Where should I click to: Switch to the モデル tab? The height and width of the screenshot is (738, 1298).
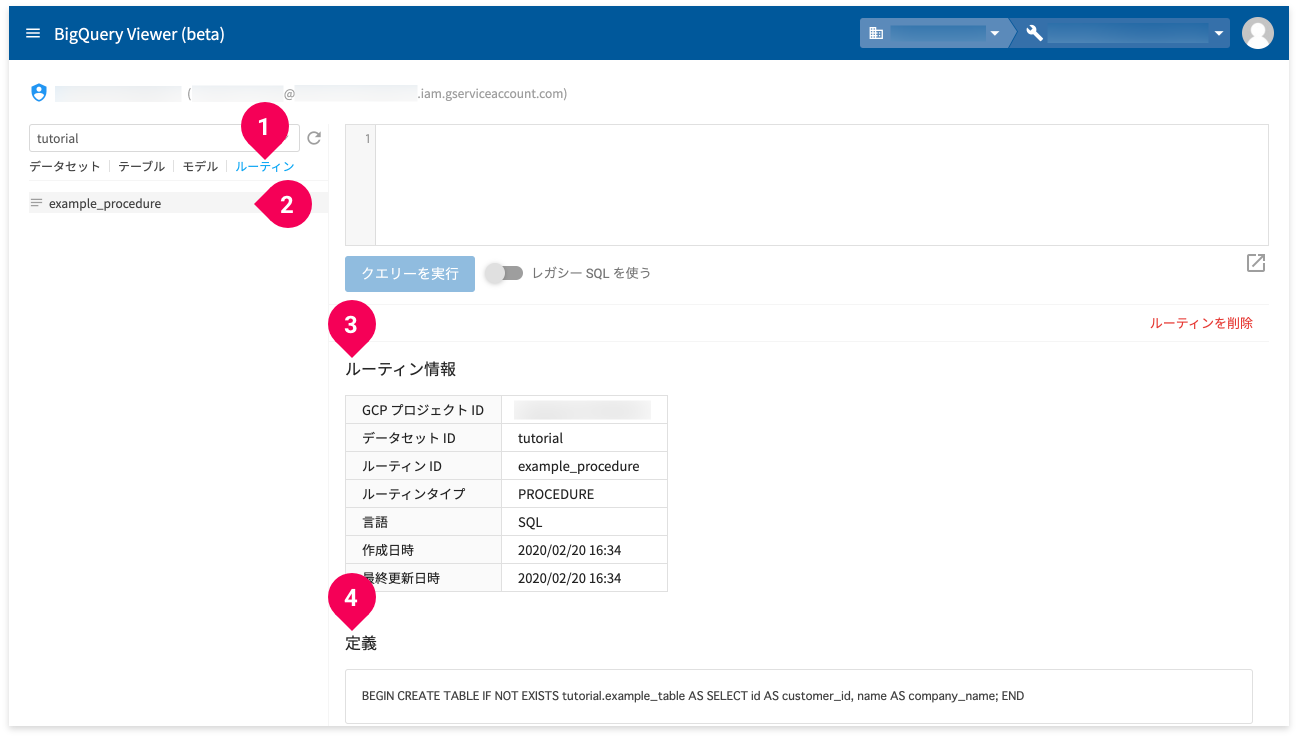tap(200, 167)
